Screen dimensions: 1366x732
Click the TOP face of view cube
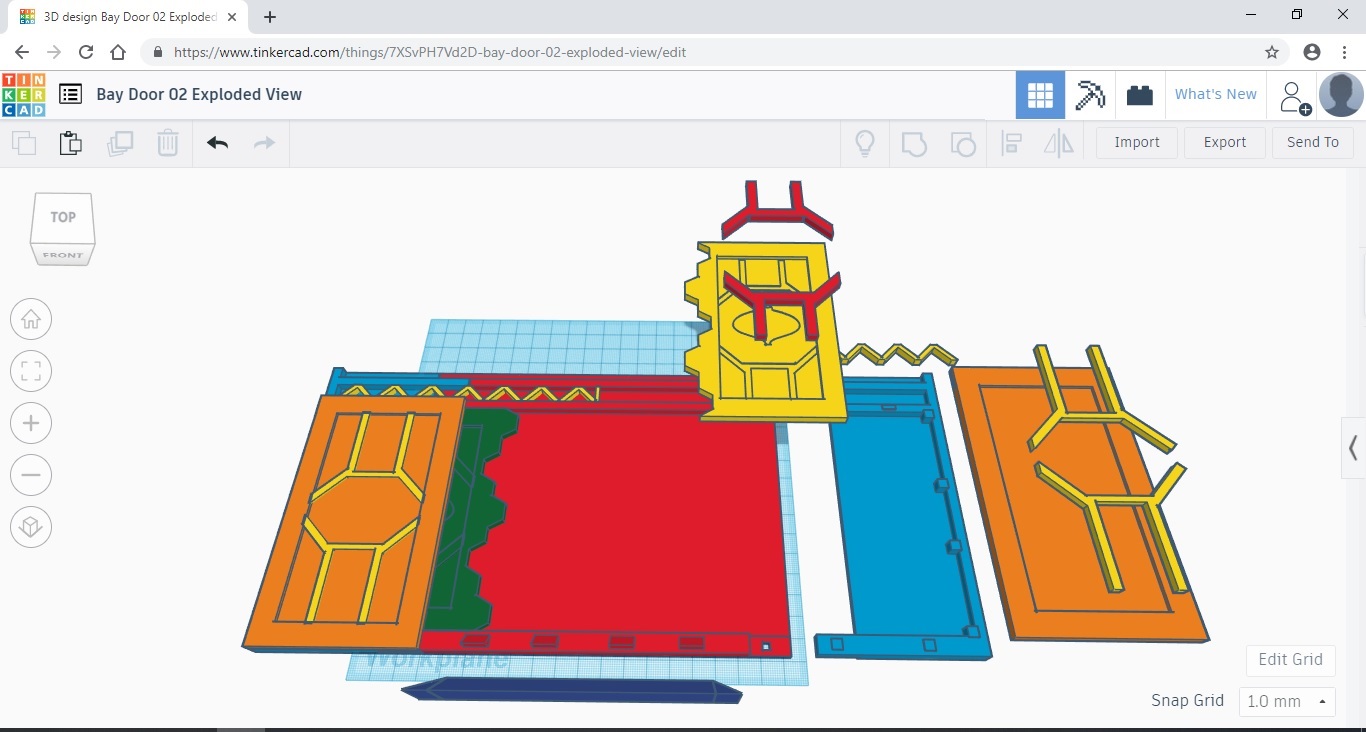(63, 217)
